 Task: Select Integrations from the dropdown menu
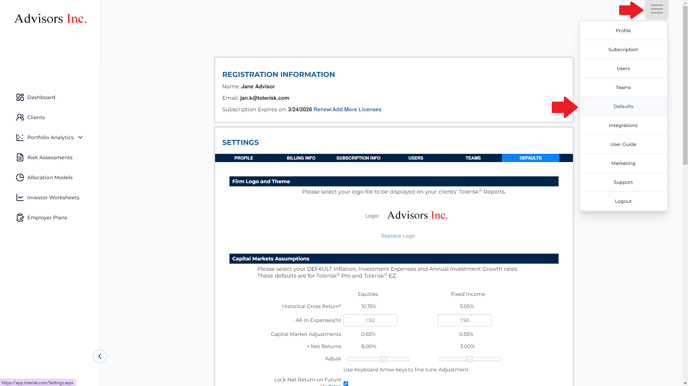click(623, 125)
